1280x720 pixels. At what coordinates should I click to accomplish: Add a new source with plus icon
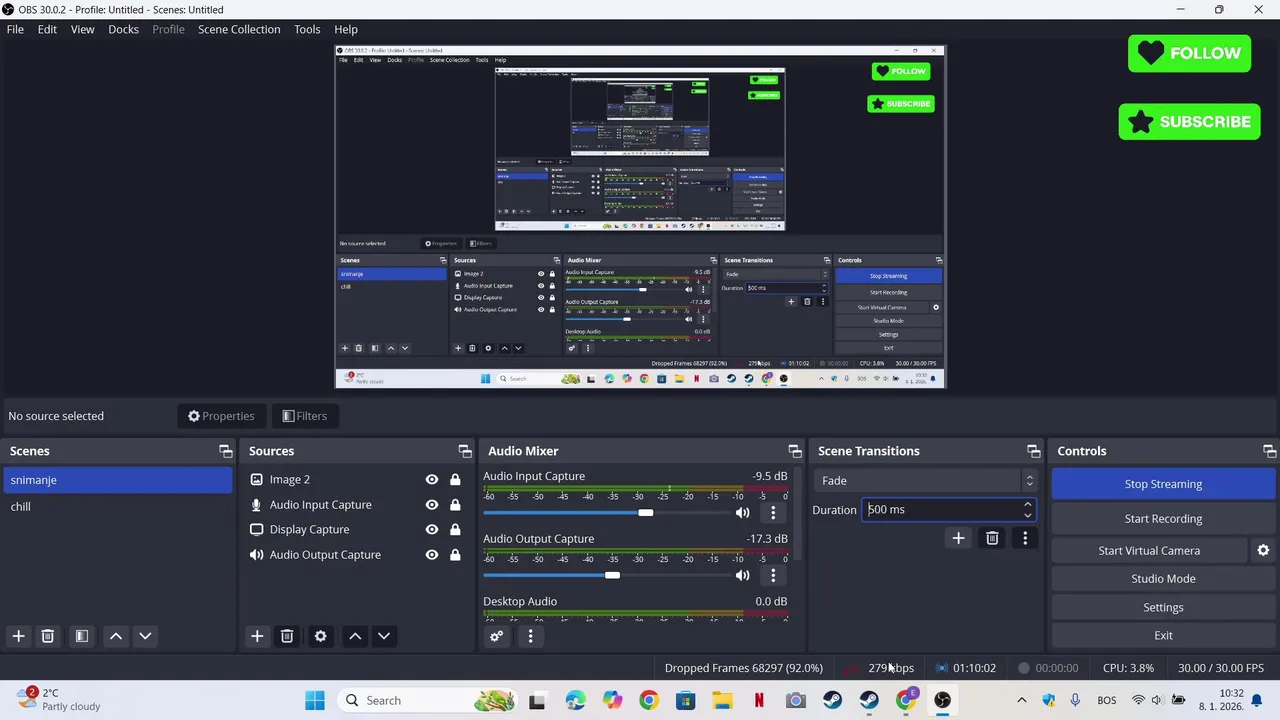click(x=257, y=636)
